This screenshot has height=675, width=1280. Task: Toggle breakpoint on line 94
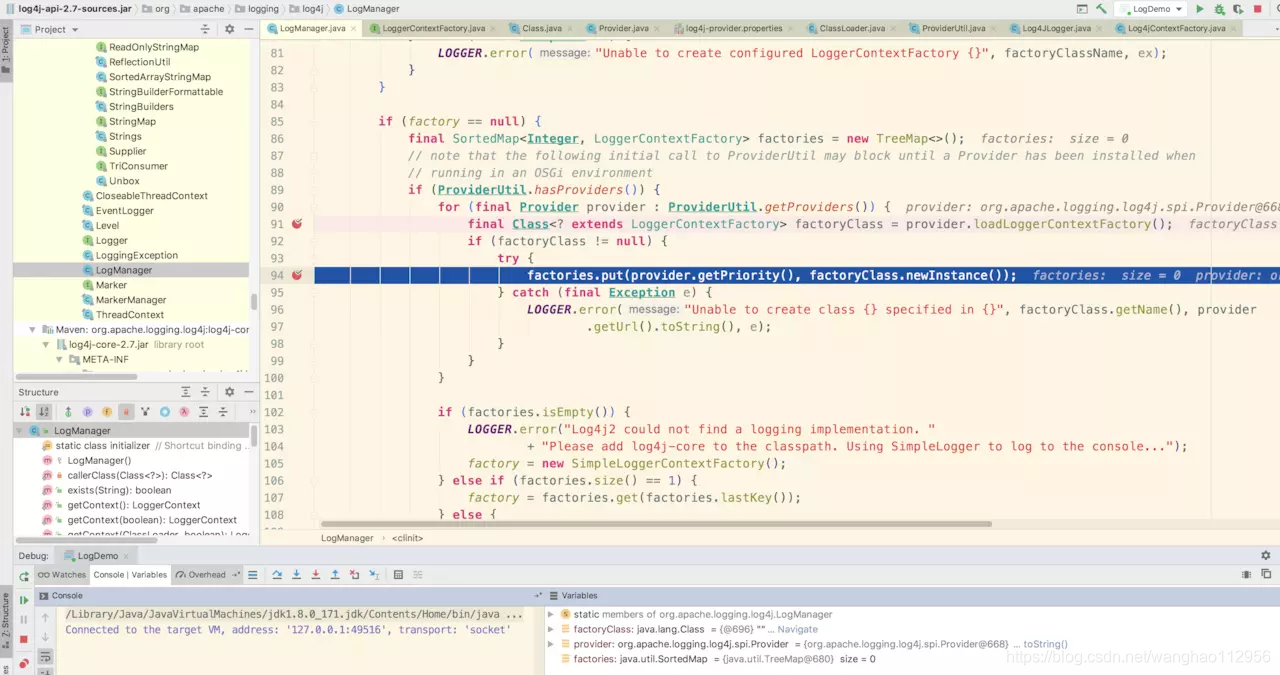click(297, 275)
